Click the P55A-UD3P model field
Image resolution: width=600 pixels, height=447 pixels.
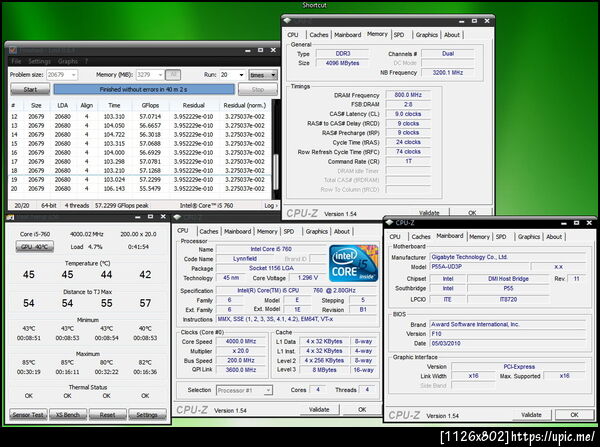[480, 267]
